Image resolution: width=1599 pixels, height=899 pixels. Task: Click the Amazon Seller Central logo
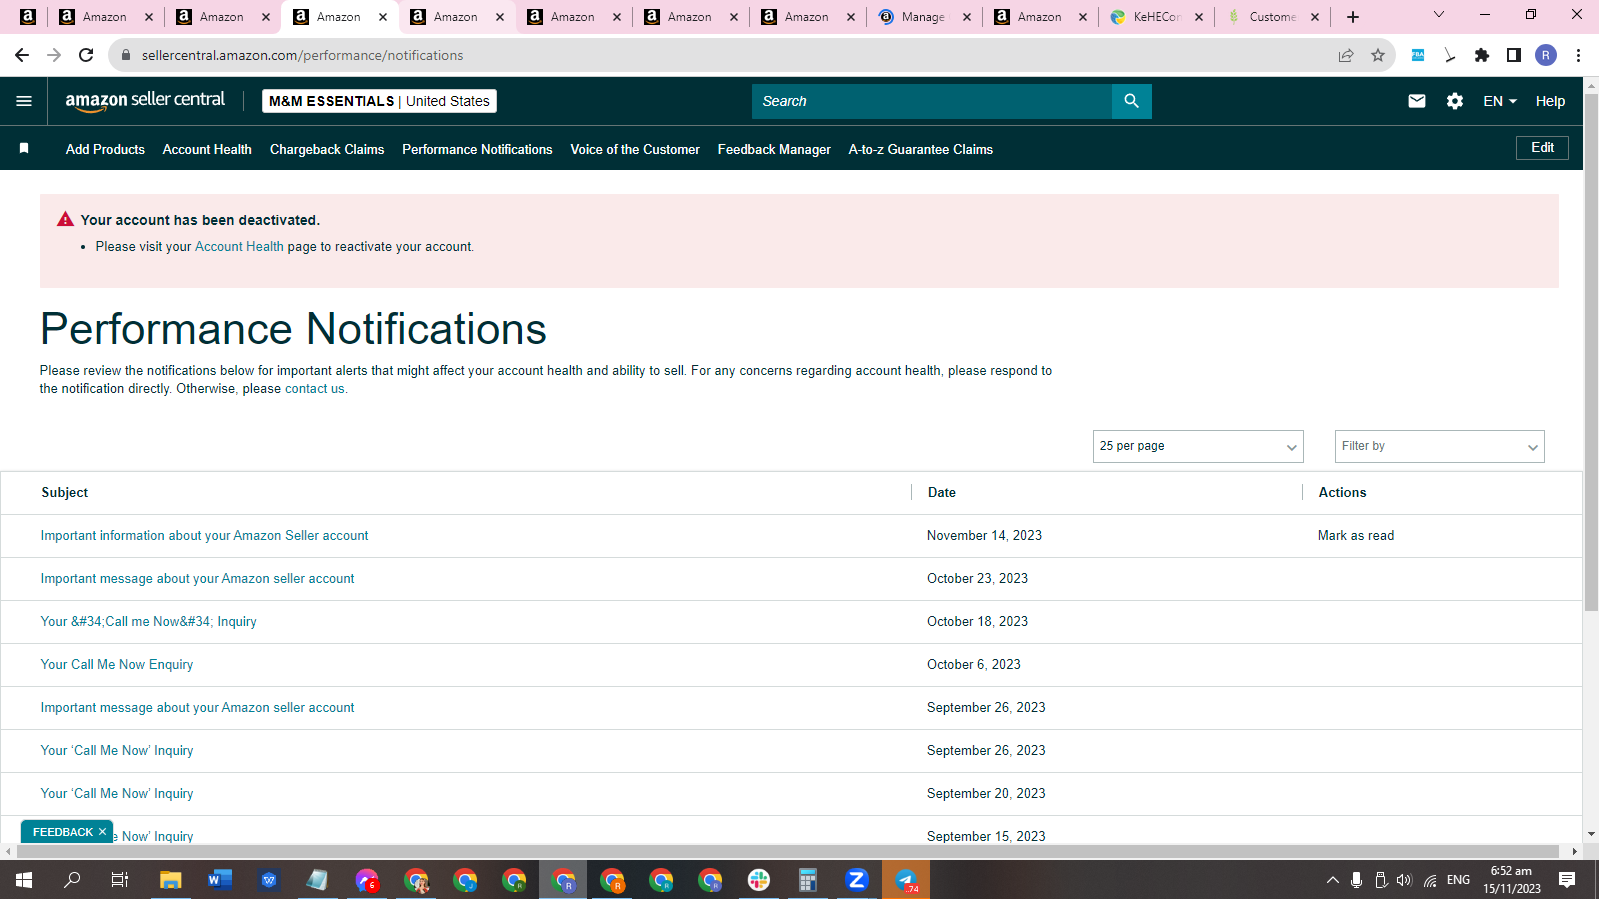coord(145,101)
